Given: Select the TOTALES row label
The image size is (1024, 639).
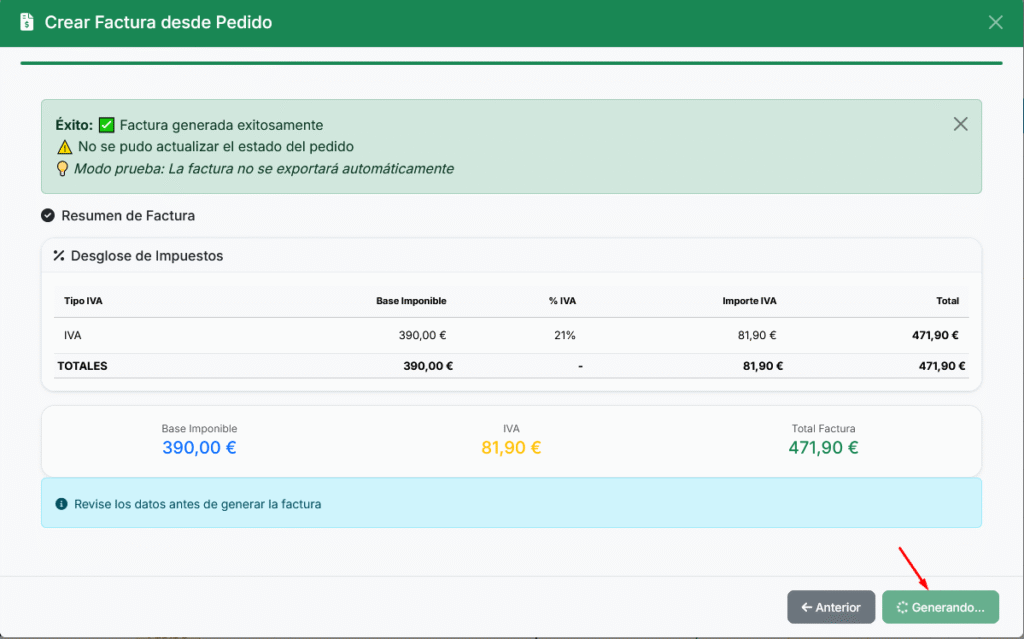Looking at the screenshot, I should tap(83, 366).
